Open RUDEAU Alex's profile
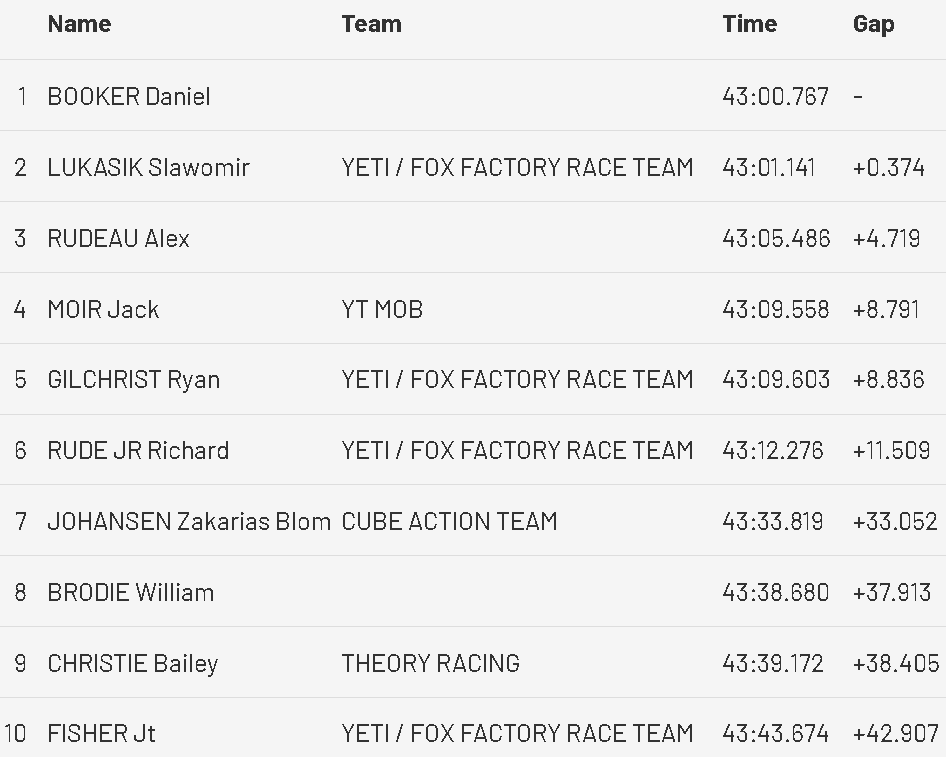Screen dimensions: 950x757 (118, 238)
